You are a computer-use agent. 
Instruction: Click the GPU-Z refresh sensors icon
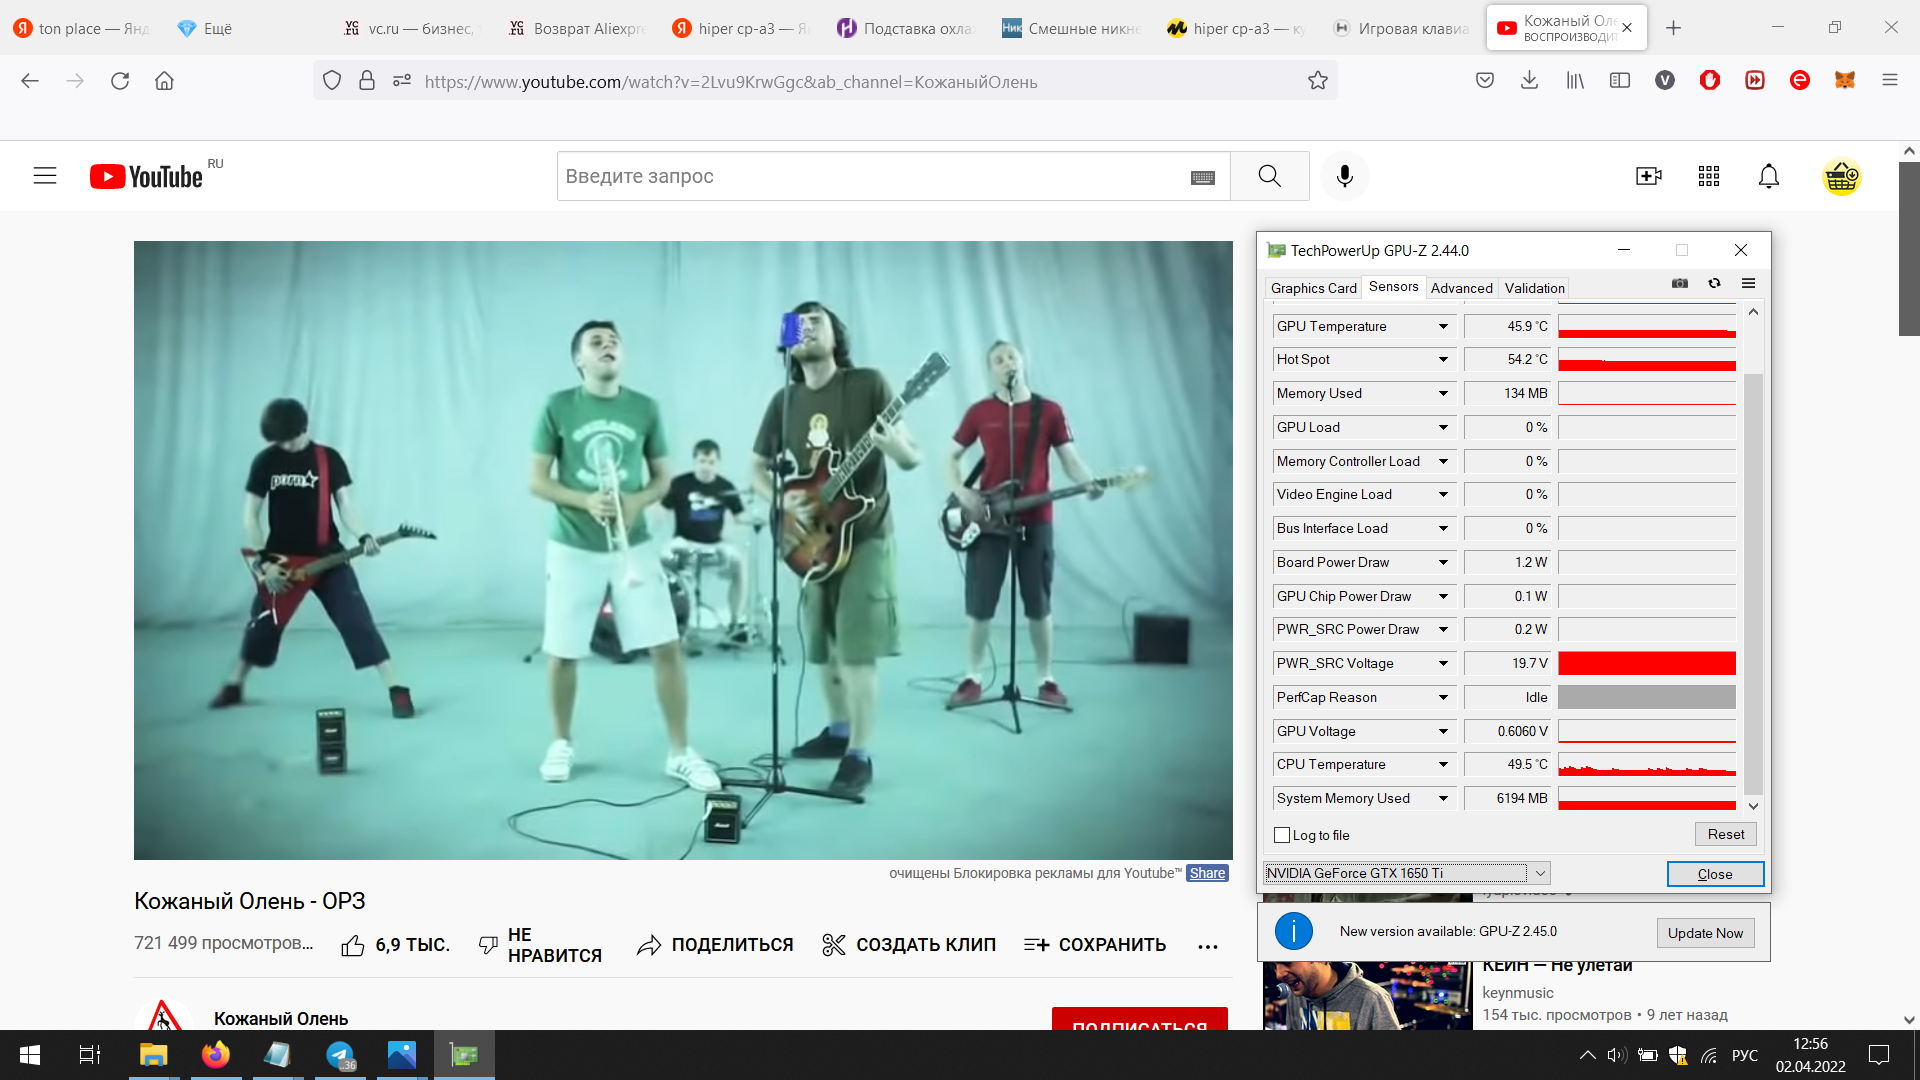pyautogui.click(x=1714, y=284)
